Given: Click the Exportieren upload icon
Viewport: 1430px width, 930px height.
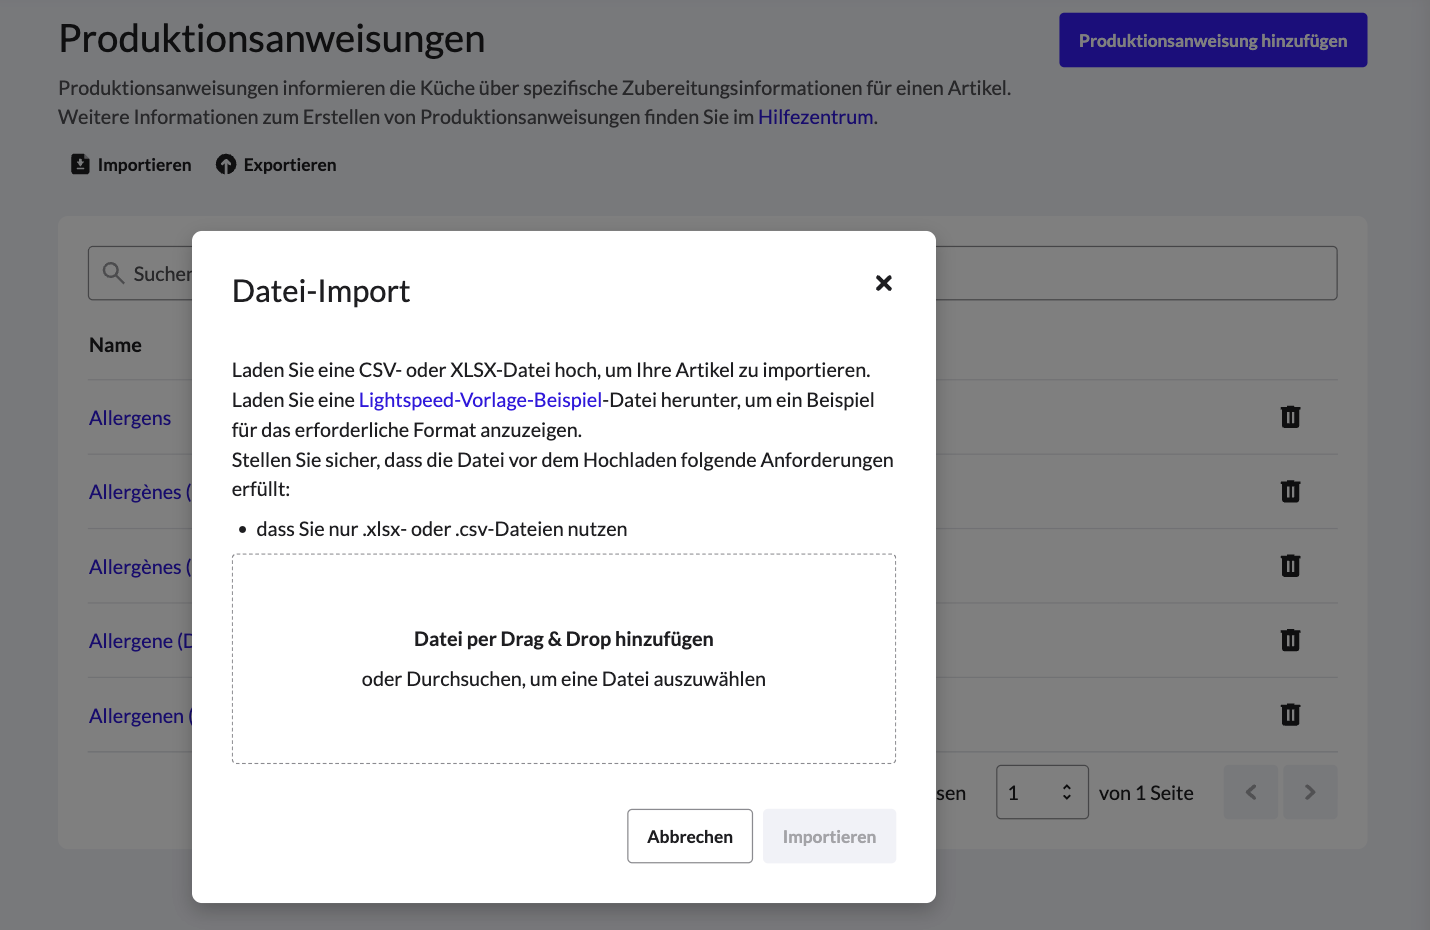Looking at the screenshot, I should [x=226, y=164].
